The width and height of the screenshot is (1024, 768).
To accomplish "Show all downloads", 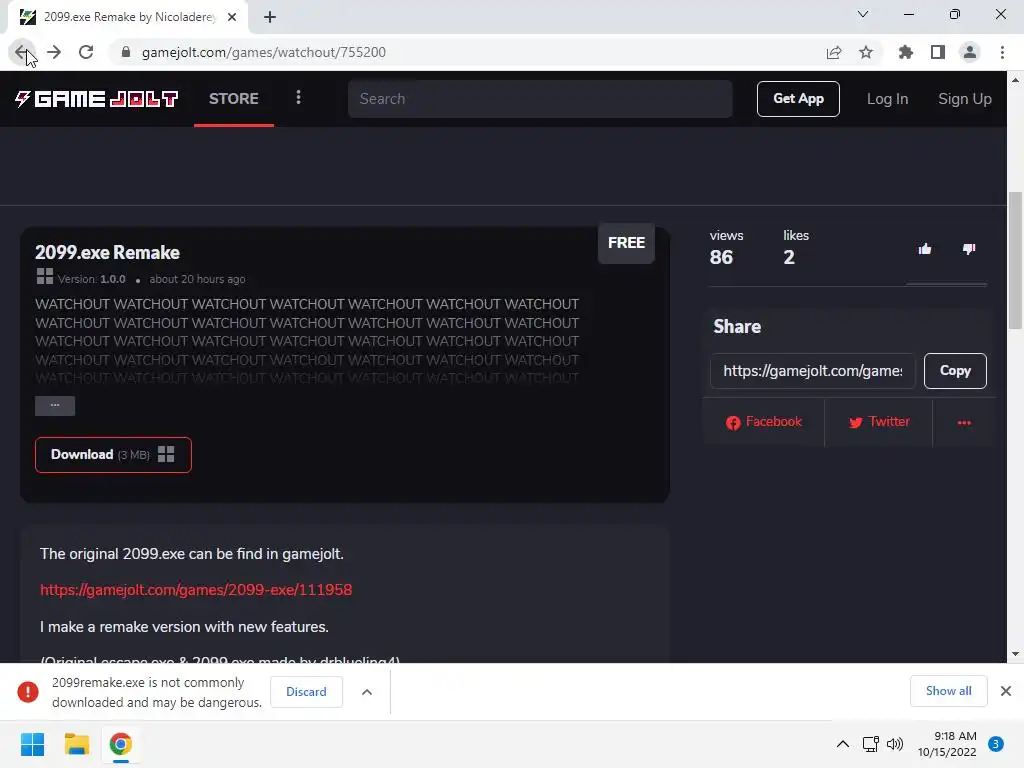I will coord(948,691).
